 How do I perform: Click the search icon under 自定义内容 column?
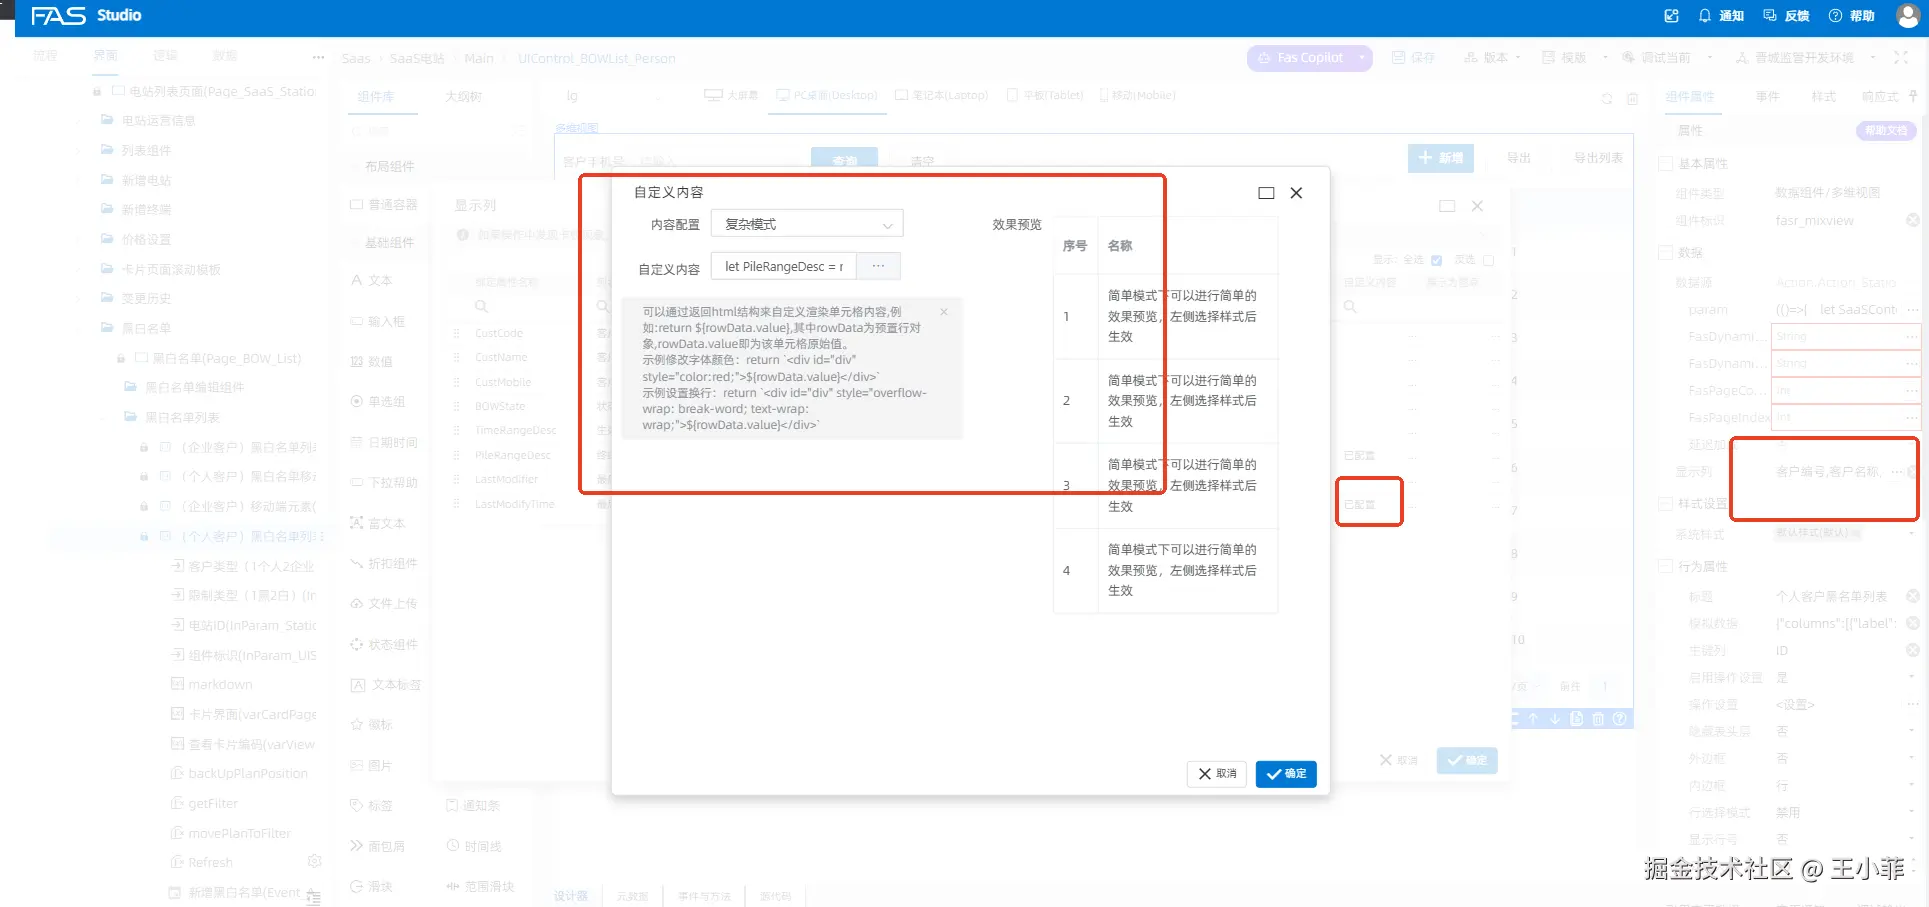pos(1350,307)
